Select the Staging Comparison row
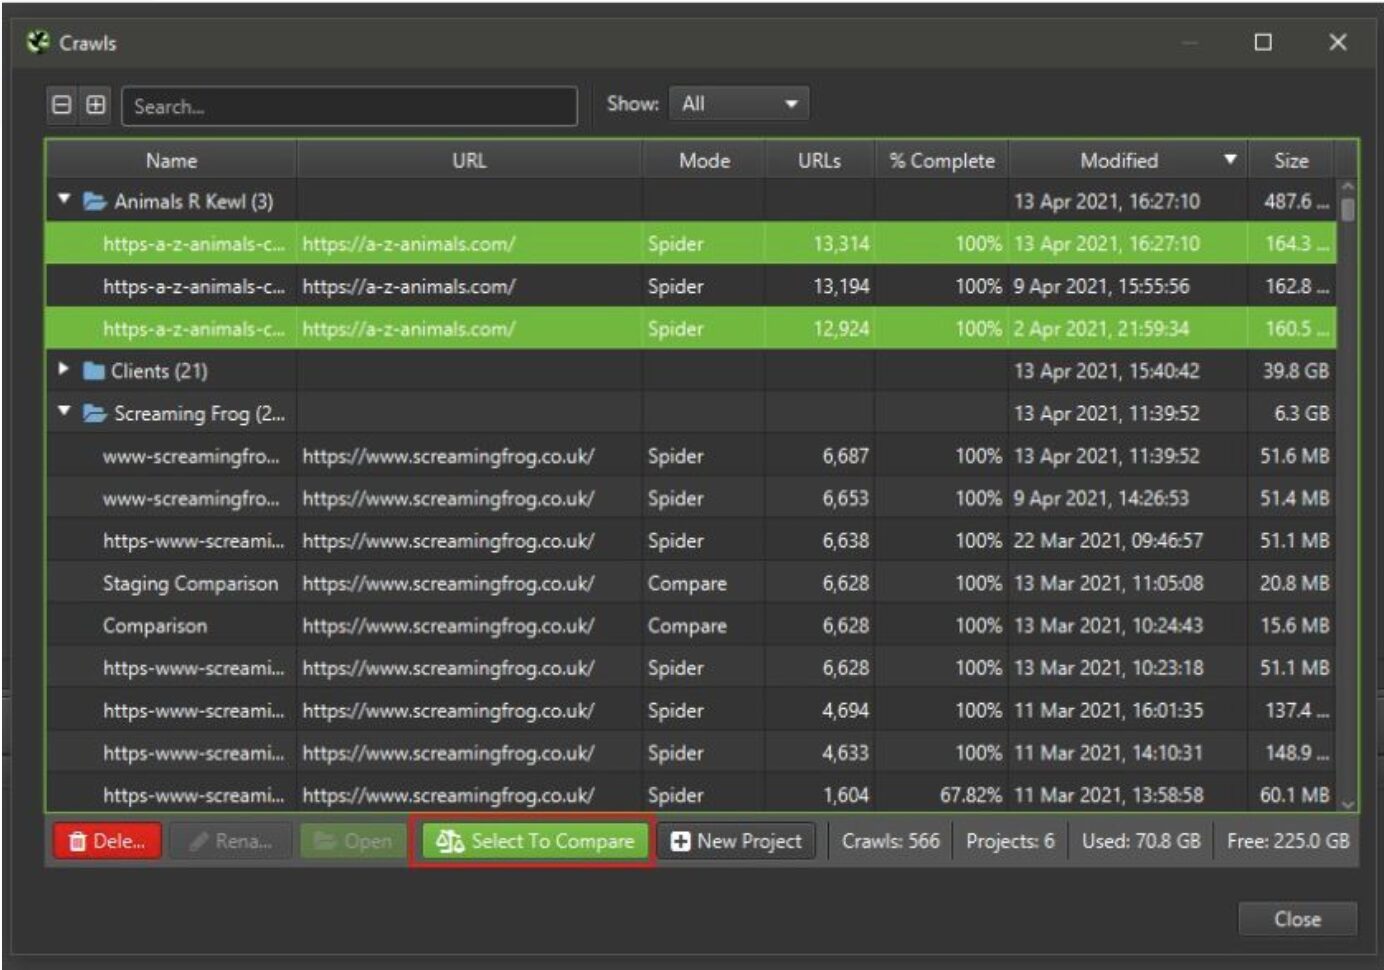This screenshot has width=1384, height=970. coord(691,583)
